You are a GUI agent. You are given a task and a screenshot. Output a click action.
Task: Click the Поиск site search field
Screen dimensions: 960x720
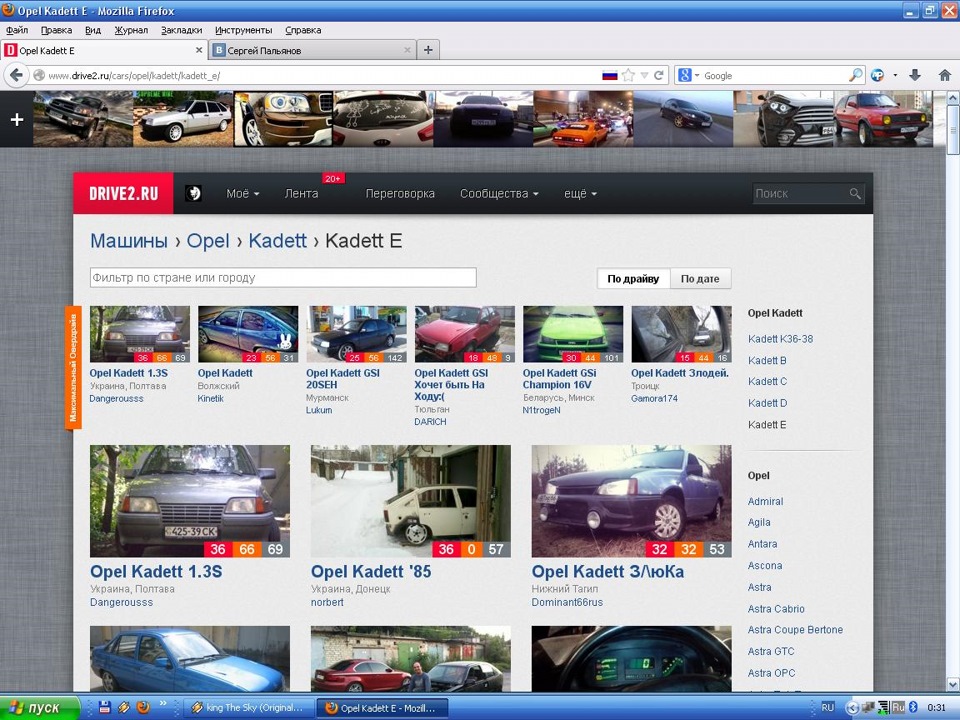(799, 193)
